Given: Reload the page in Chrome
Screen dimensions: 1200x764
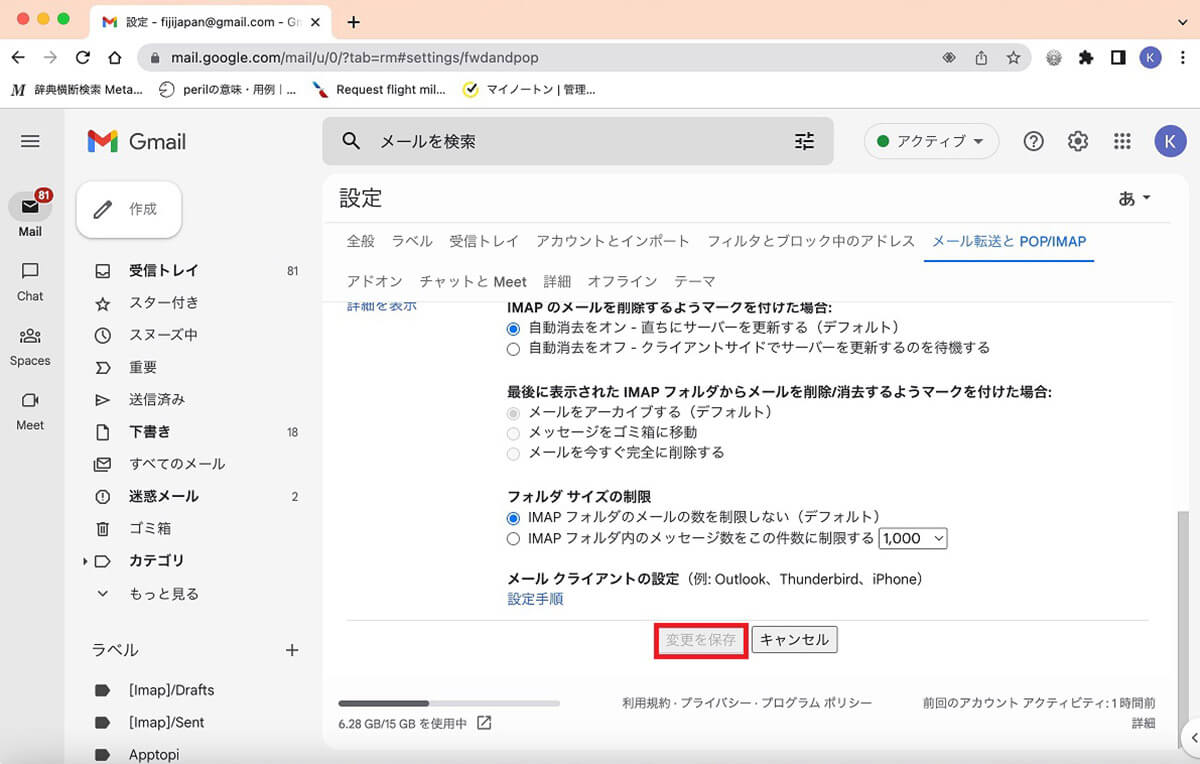Looking at the screenshot, I should (x=82, y=58).
